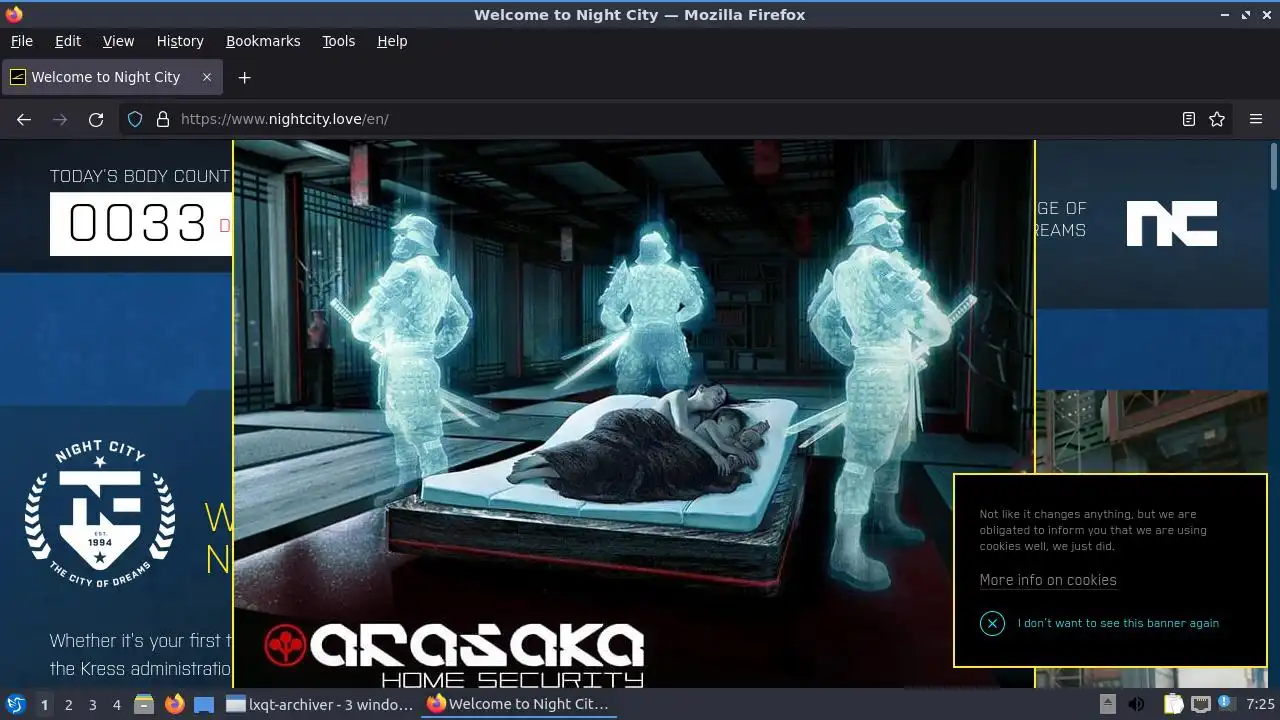Click the Arasaka Home Security ad image

click(634, 413)
